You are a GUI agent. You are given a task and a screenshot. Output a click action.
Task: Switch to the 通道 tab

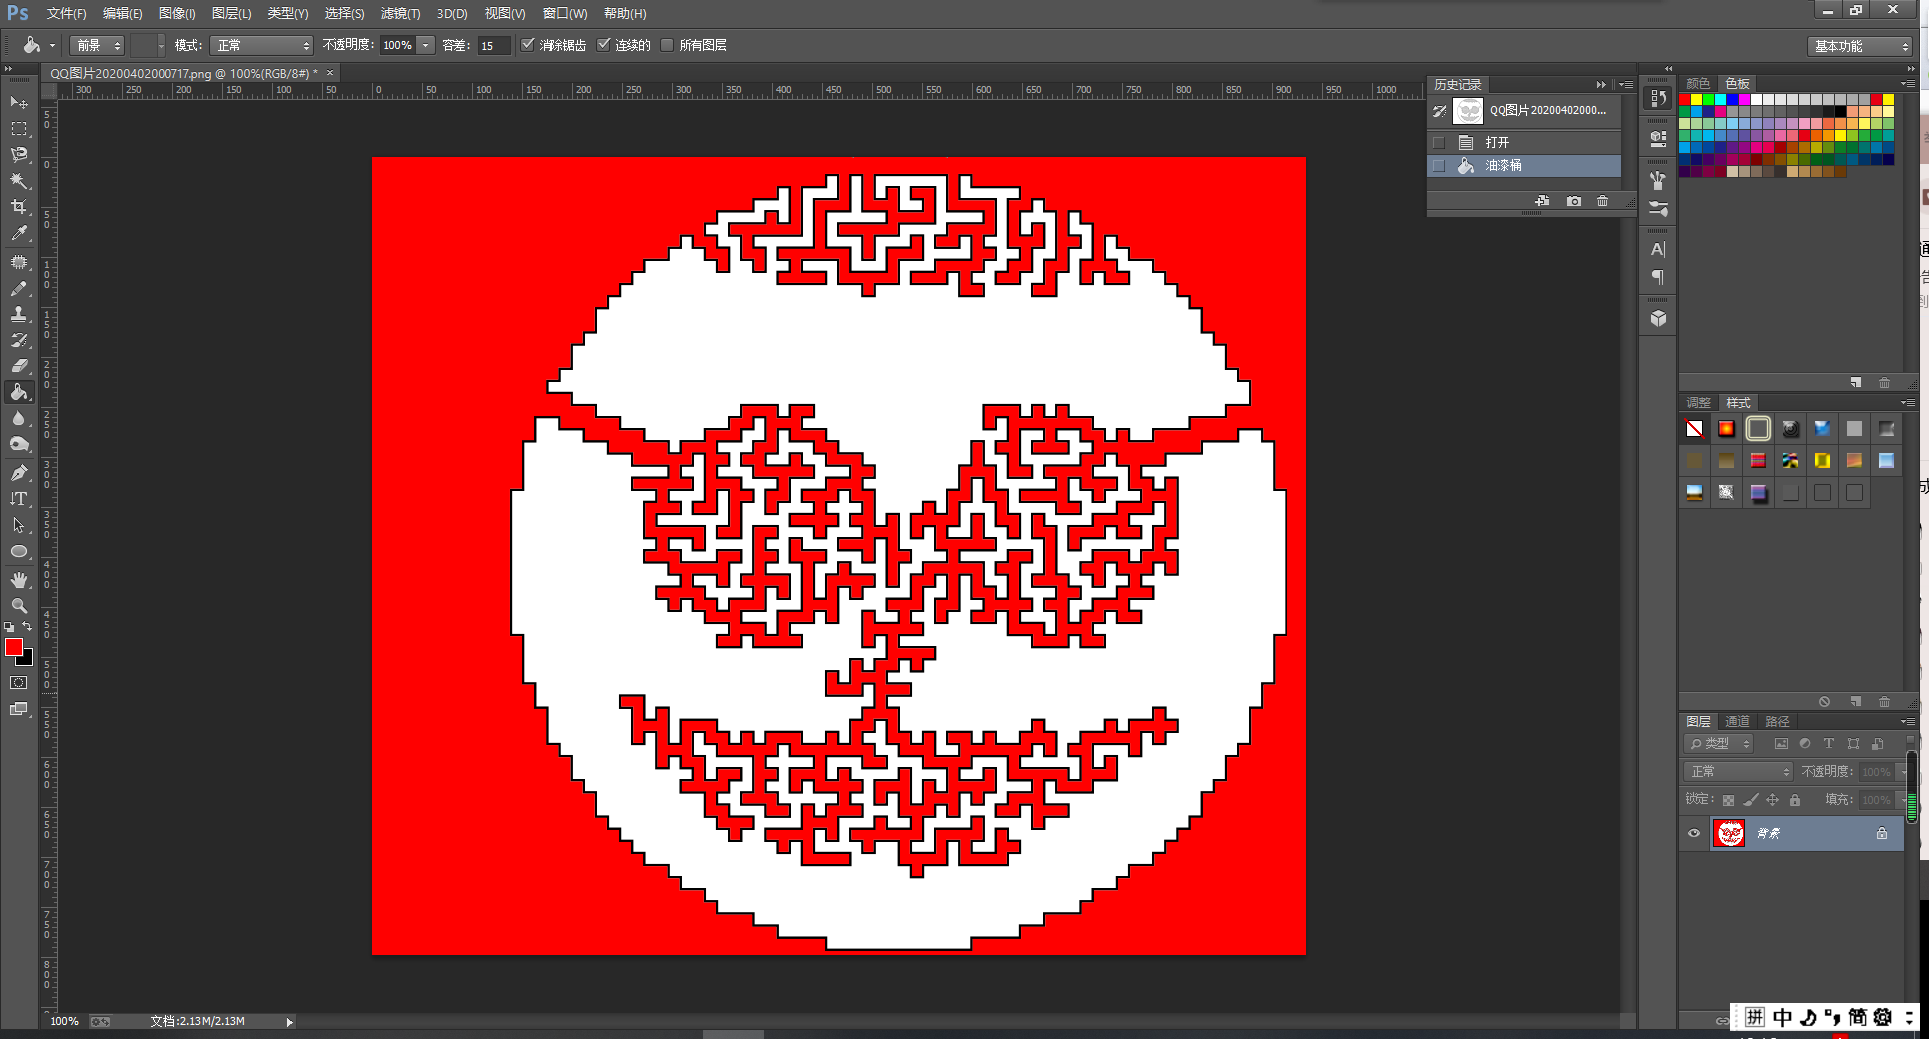[1738, 721]
